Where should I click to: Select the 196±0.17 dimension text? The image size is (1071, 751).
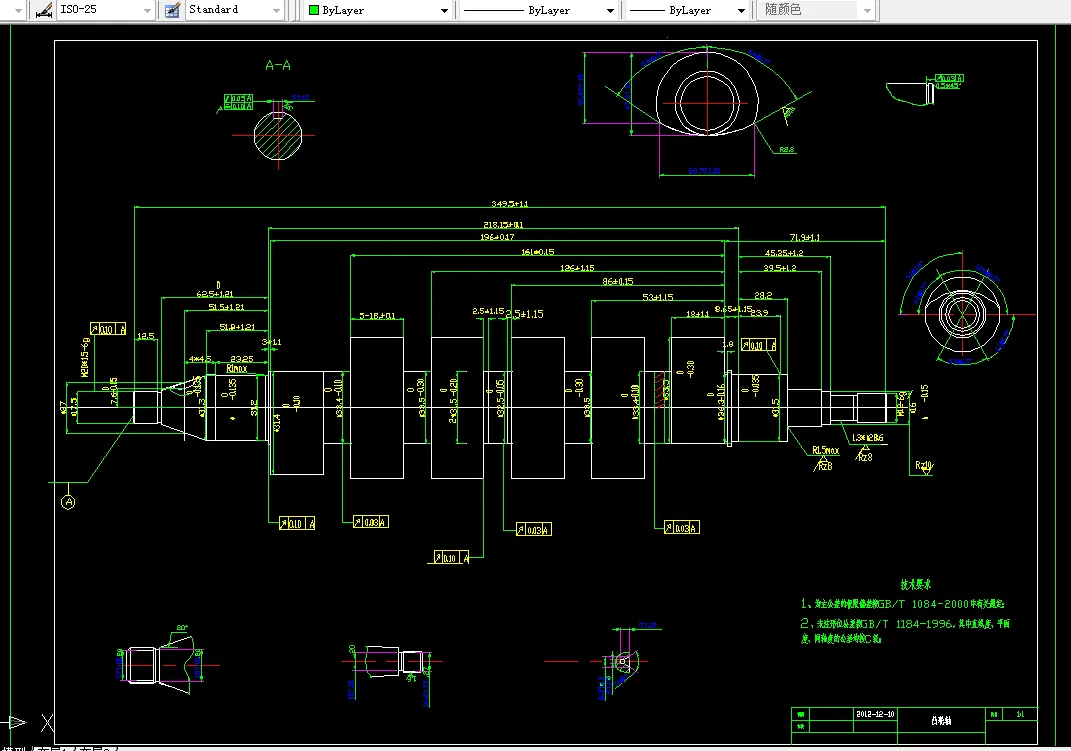[x=497, y=237]
